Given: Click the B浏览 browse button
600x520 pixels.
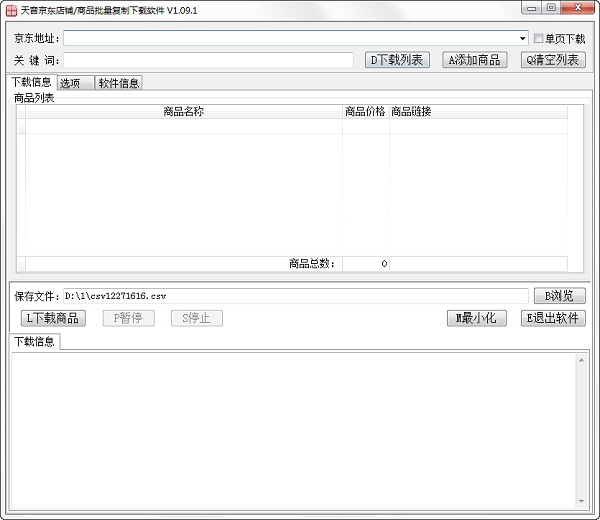Looking at the screenshot, I should tap(559, 296).
